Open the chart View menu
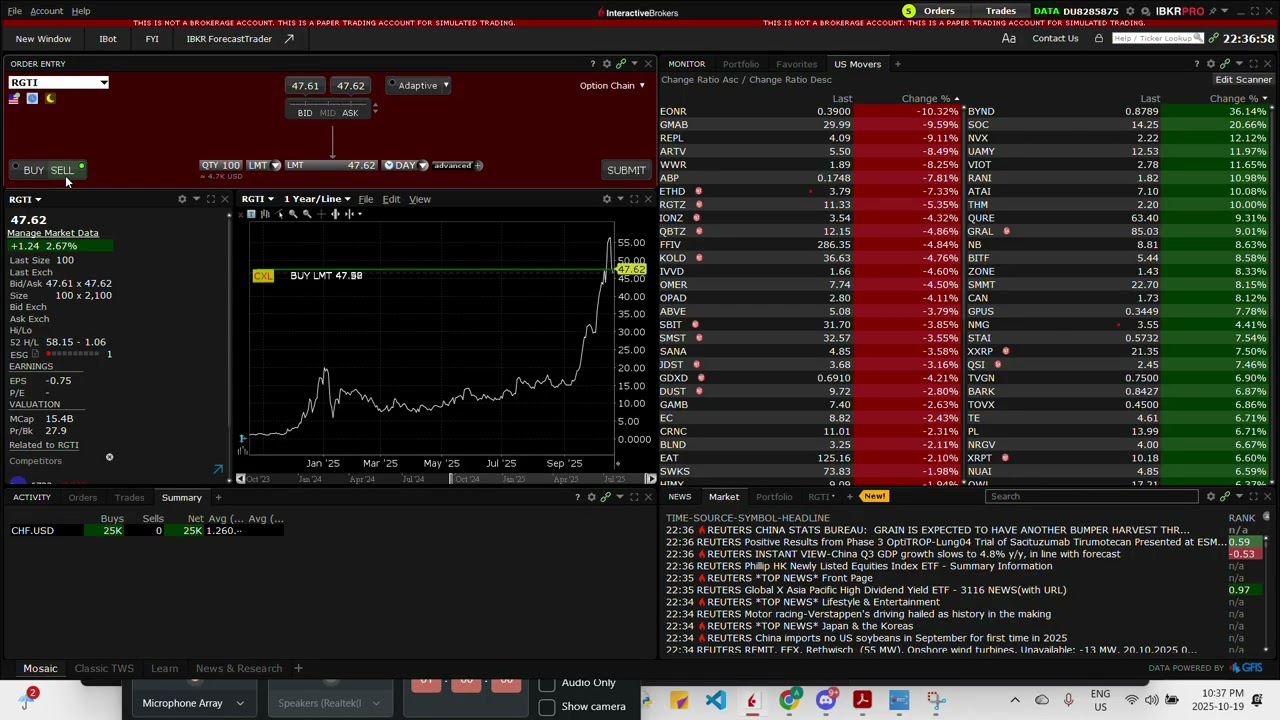 click(x=420, y=199)
